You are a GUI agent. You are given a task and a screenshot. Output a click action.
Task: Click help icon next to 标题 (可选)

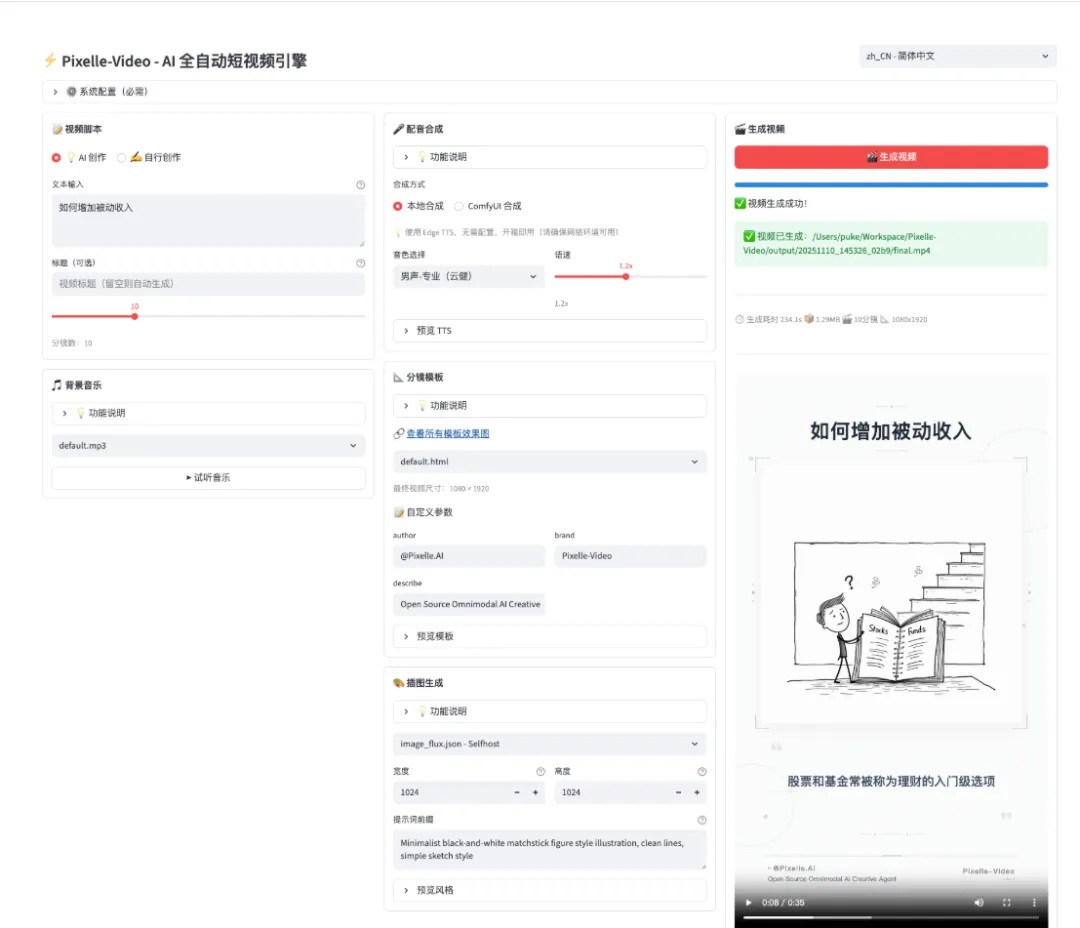point(360,263)
